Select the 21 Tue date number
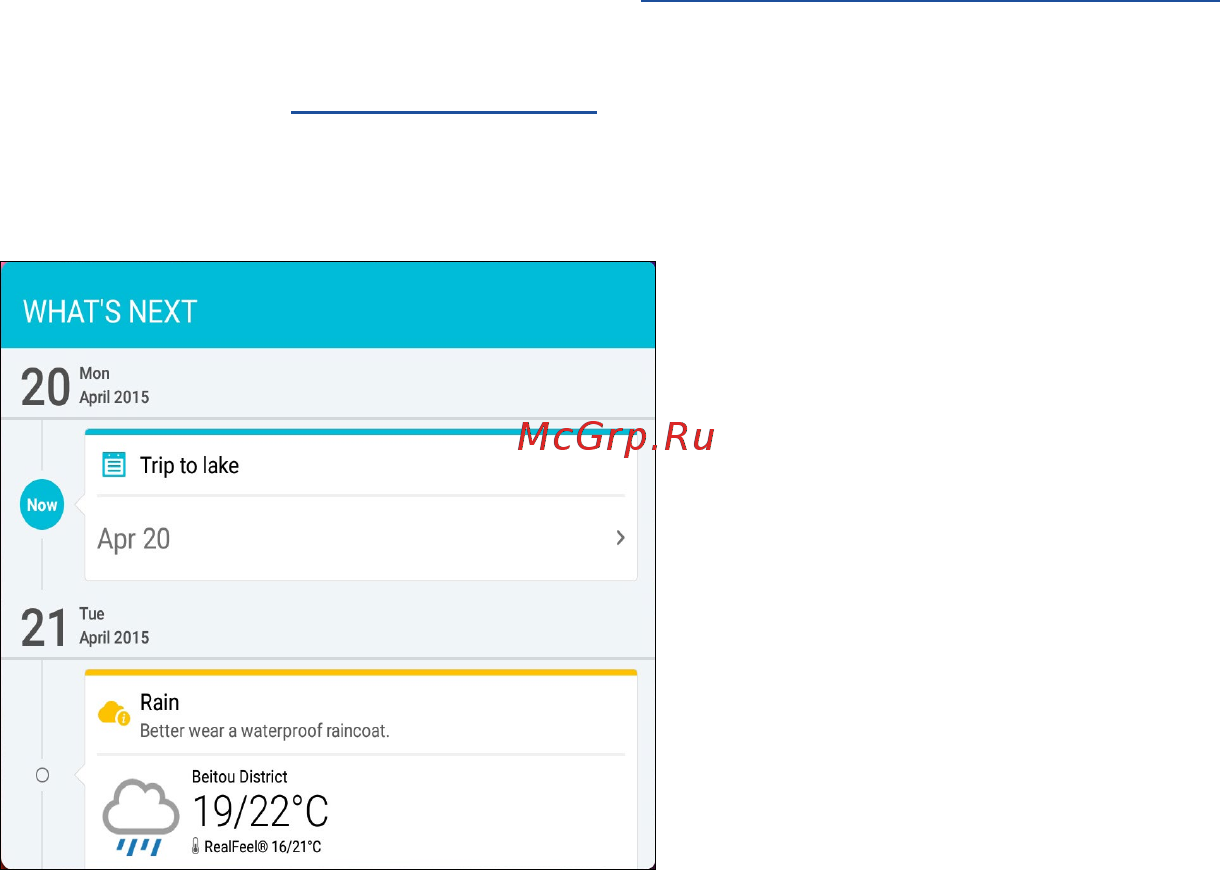This screenshot has width=1220, height=870. coord(45,628)
